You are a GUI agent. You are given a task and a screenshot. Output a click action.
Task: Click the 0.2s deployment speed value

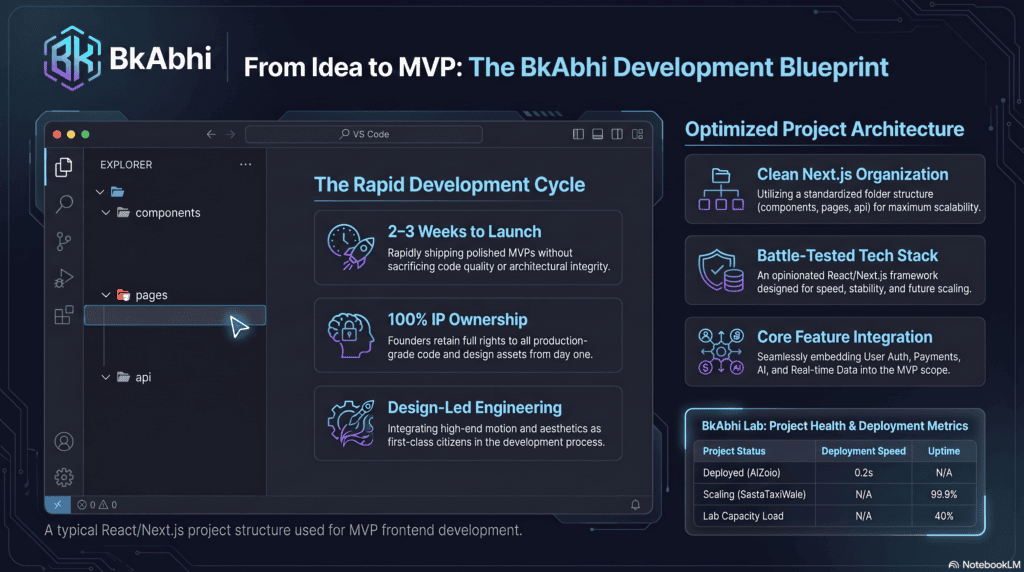click(863, 473)
